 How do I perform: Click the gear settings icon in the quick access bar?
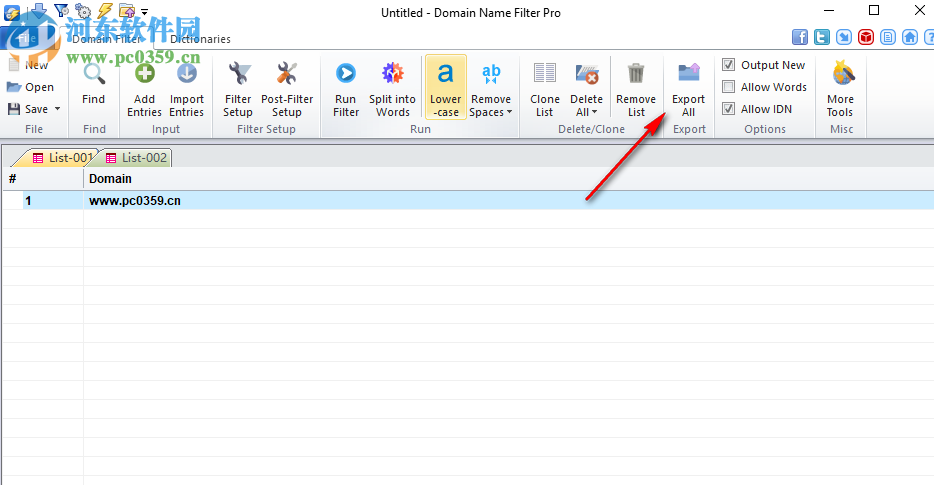83,11
